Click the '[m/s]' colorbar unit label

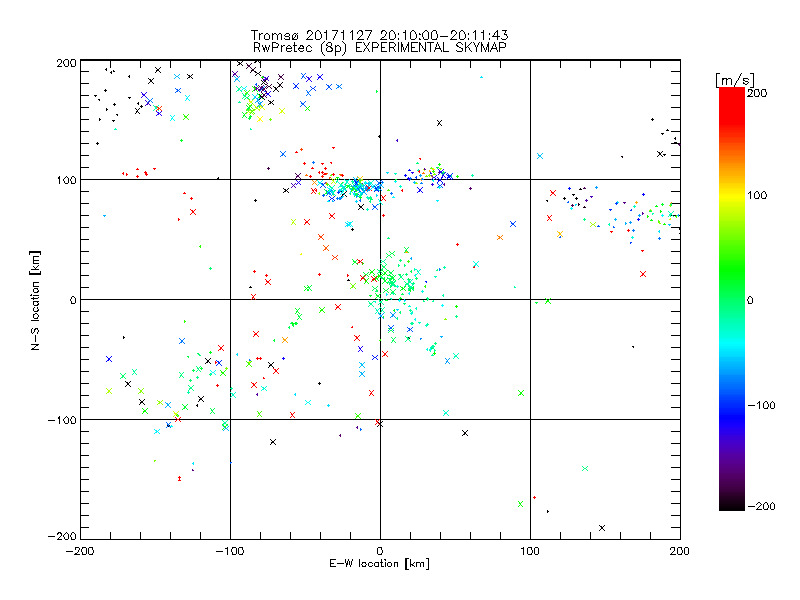coord(735,80)
